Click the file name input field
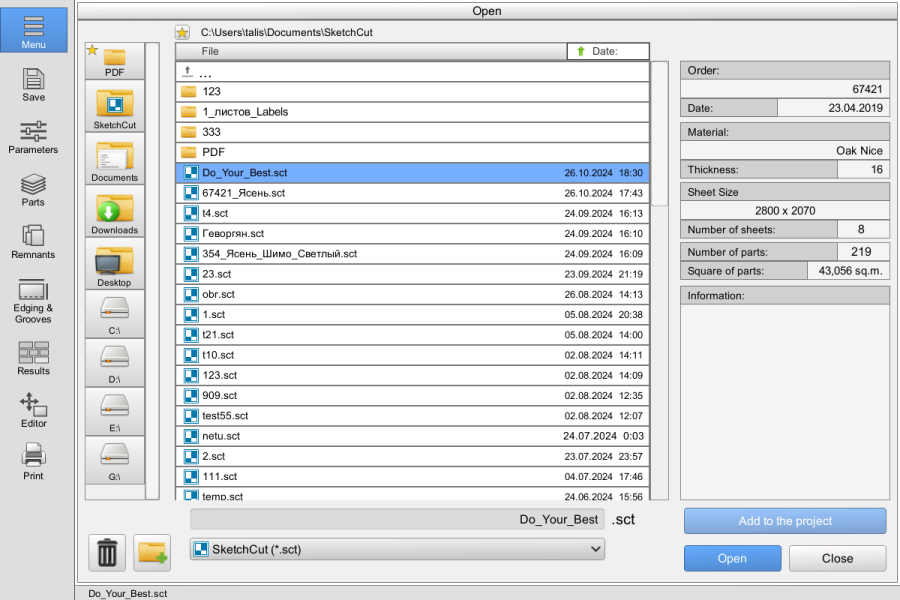 (x=397, y=519)
